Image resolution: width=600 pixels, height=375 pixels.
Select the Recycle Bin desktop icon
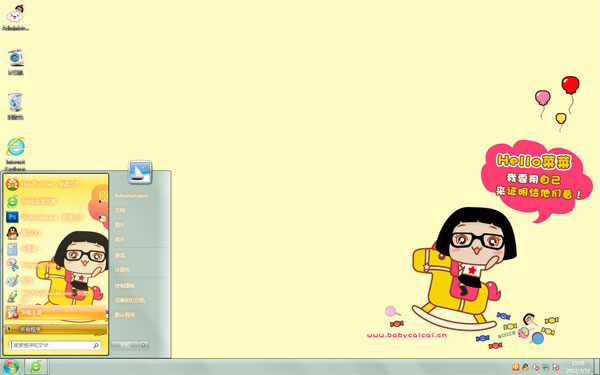15,106
